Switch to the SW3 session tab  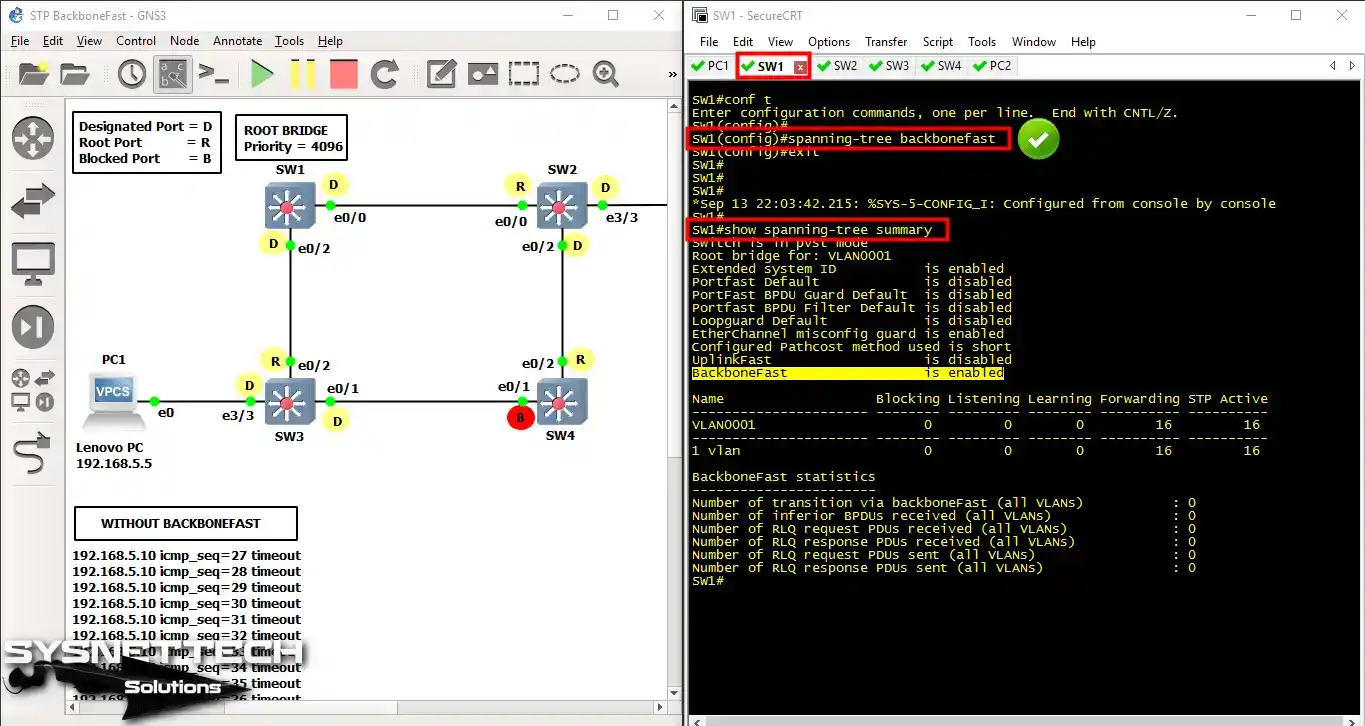pos(889,66)
